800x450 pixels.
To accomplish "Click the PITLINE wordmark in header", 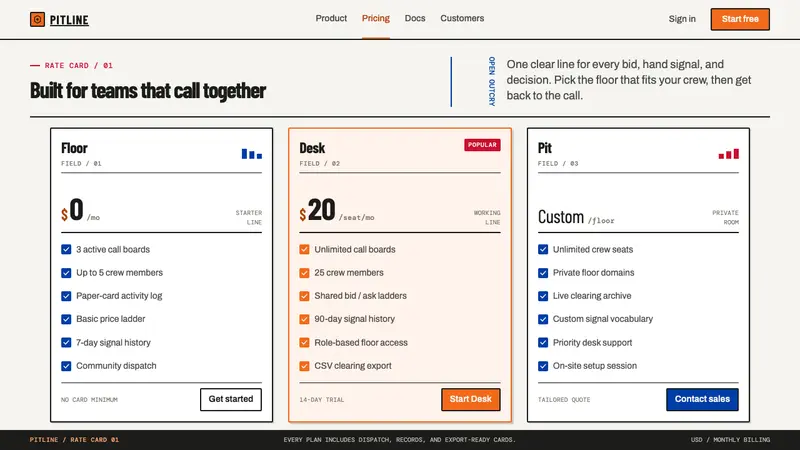I will [x=69, y=20].
